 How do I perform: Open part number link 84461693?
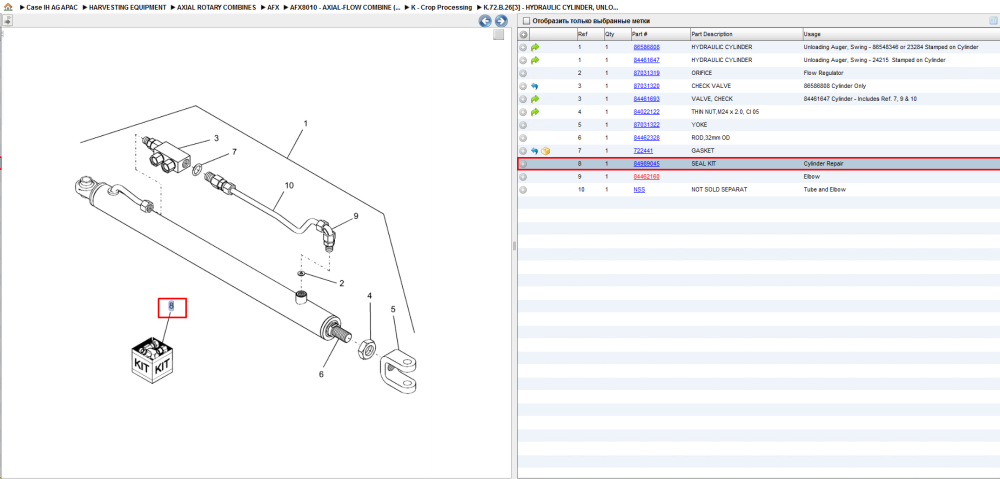pos(646,99)
